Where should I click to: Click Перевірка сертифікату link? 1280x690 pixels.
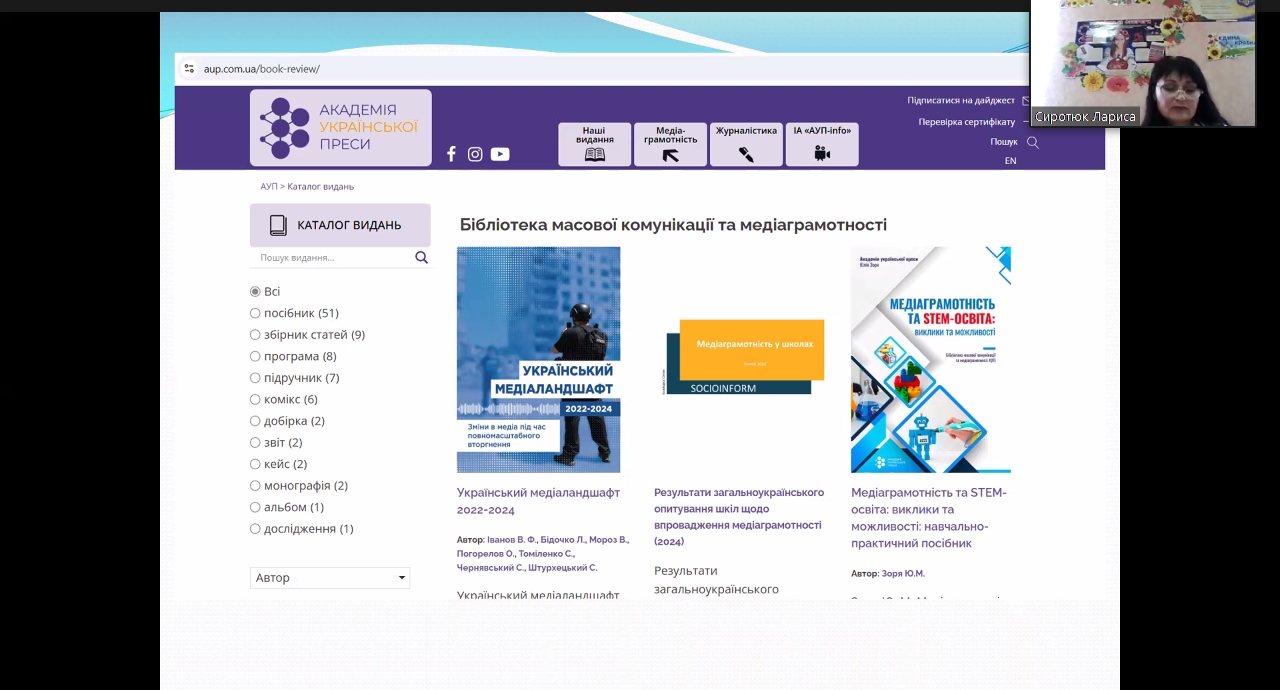[967, 122]
